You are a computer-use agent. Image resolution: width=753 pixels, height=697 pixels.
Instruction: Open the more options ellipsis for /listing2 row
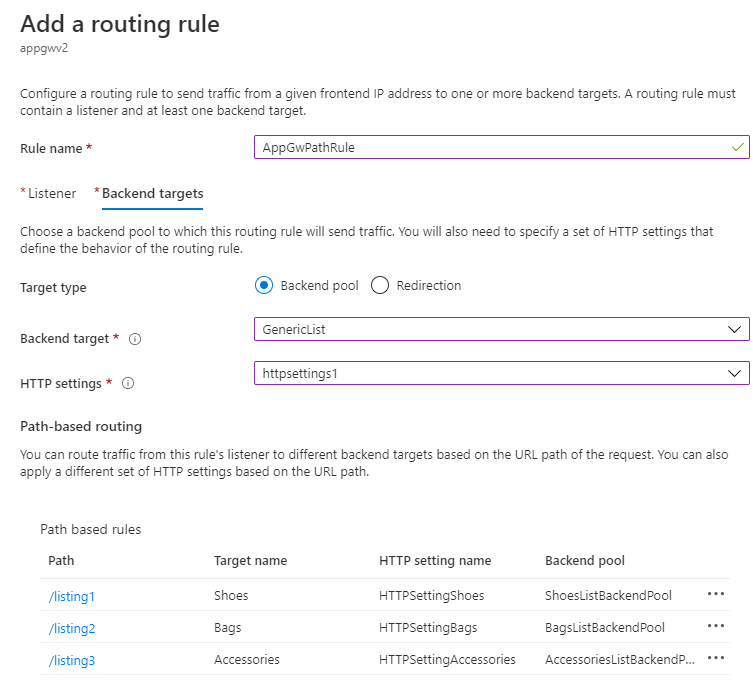pyautogui.click(x=715, y=627)
